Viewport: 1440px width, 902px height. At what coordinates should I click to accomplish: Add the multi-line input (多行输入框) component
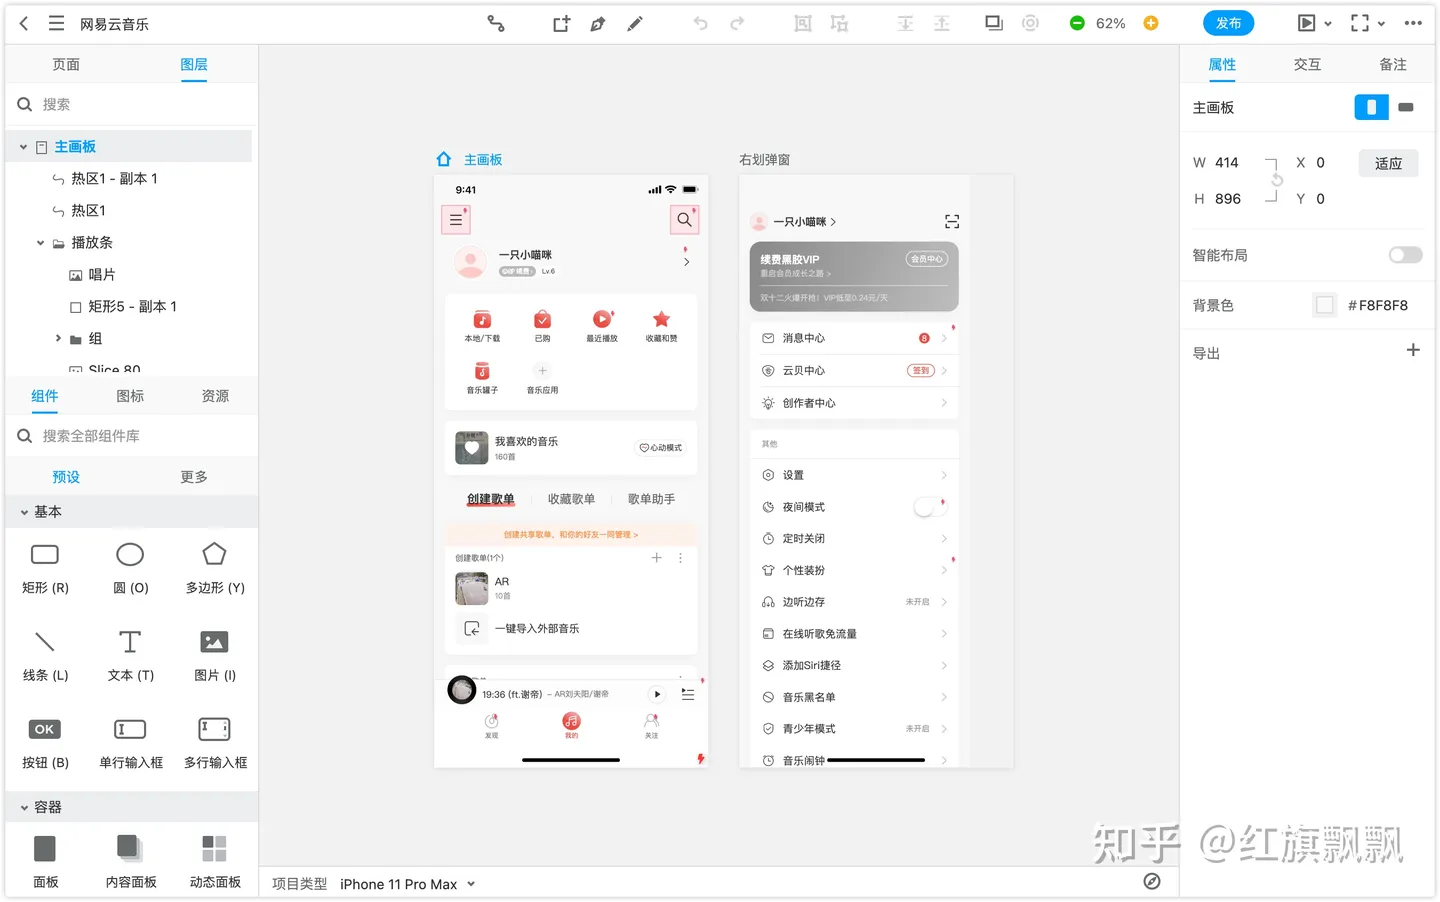[x=215, y=742]
